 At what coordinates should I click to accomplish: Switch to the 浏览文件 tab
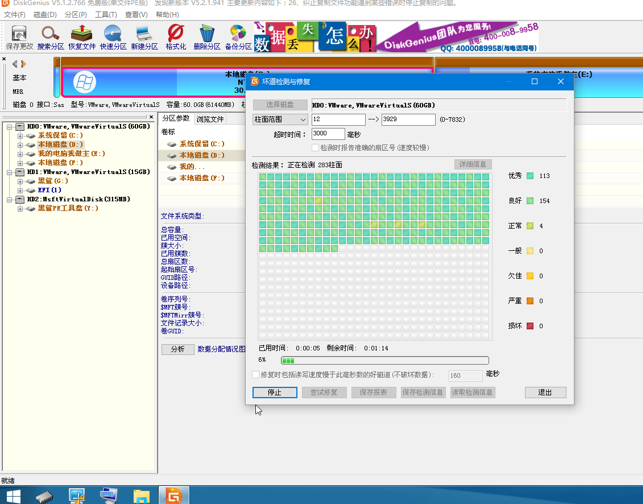tap(210, 119)
